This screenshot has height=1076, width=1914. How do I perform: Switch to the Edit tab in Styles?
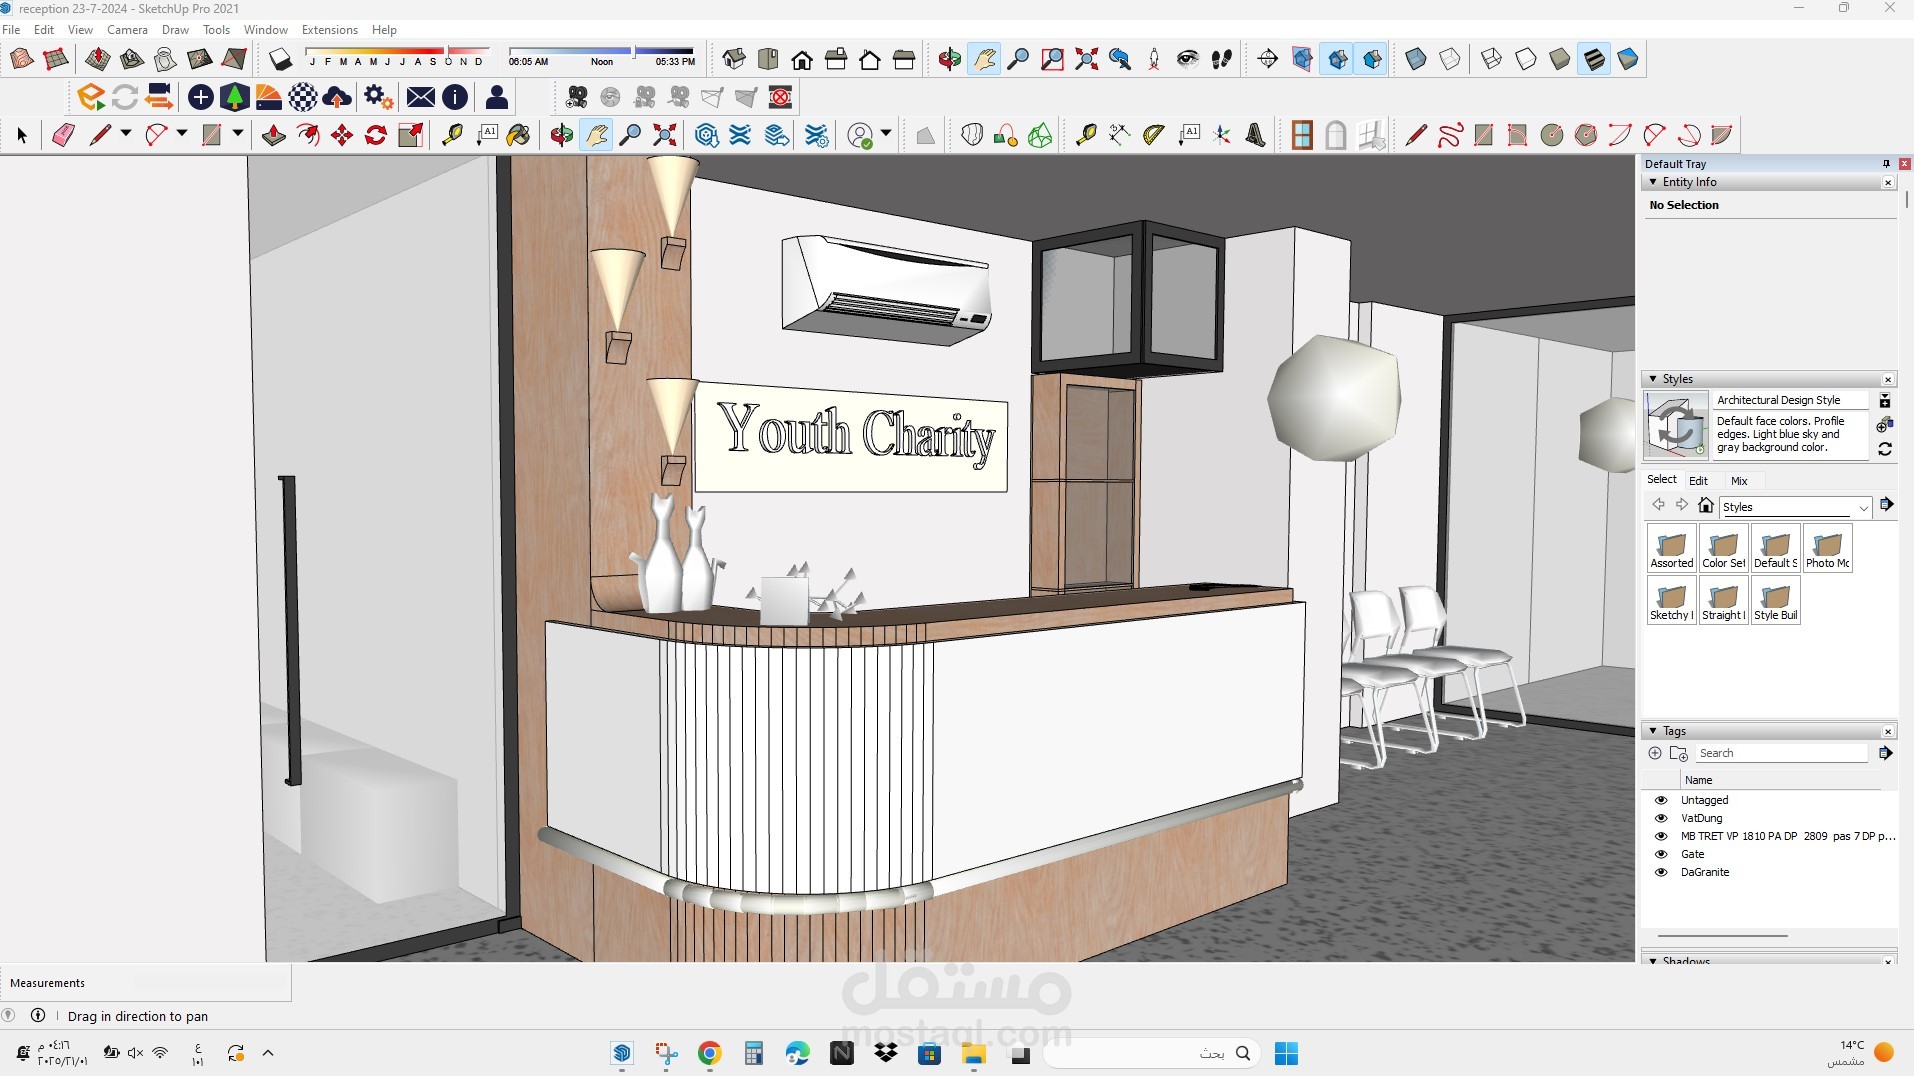[1698, 481]
